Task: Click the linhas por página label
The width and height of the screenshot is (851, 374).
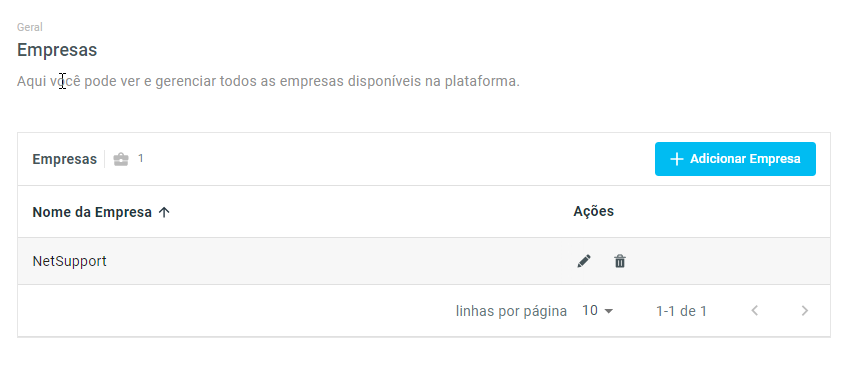Action: coord(511,312)
